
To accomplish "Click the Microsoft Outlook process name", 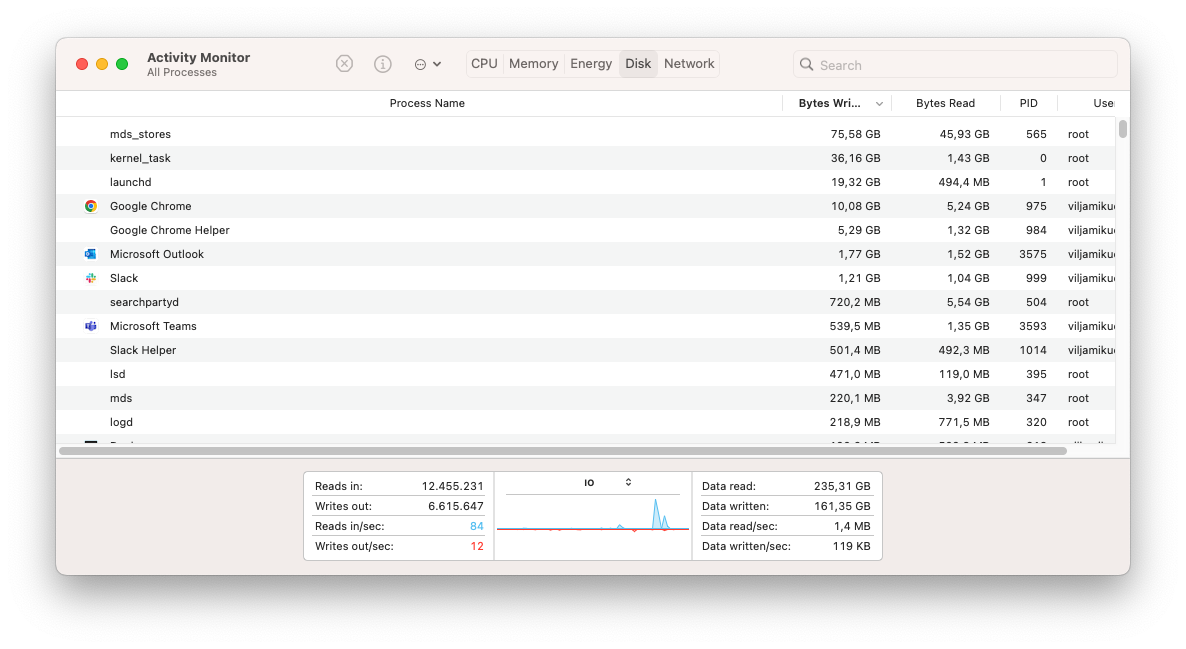I will click(157, 254).
